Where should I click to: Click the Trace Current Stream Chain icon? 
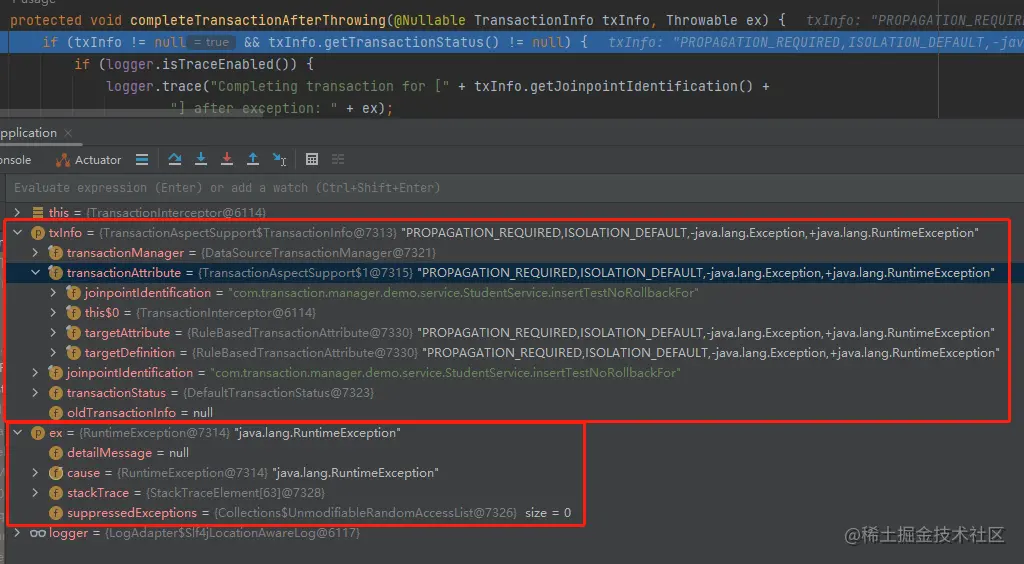pyautogui.click(x=338, y=159)
